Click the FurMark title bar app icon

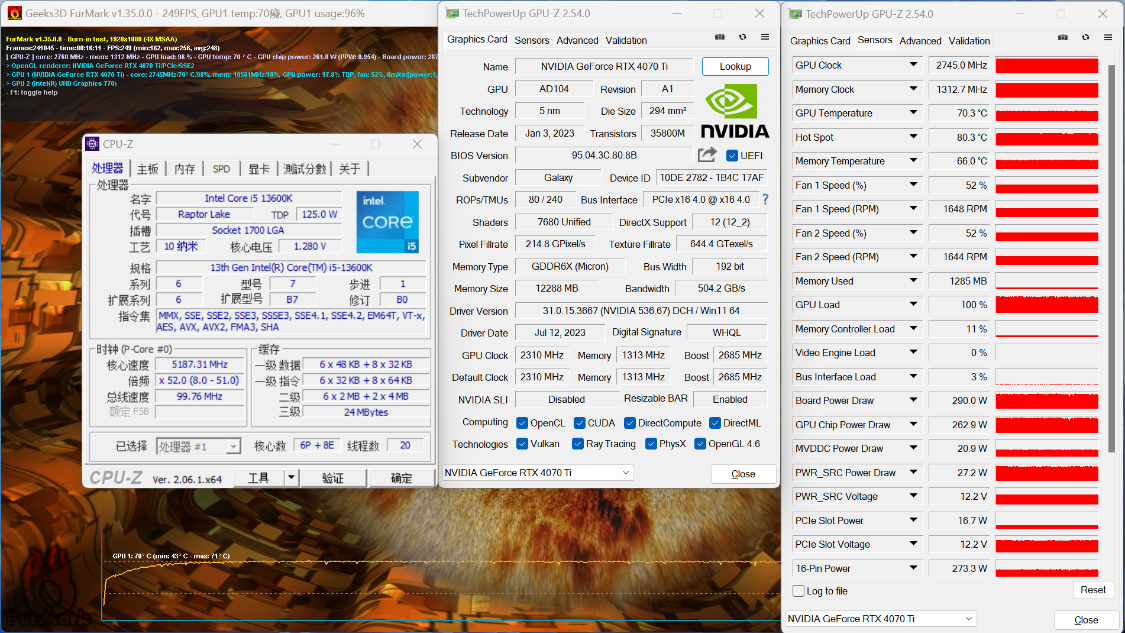[x=14, y=13]
